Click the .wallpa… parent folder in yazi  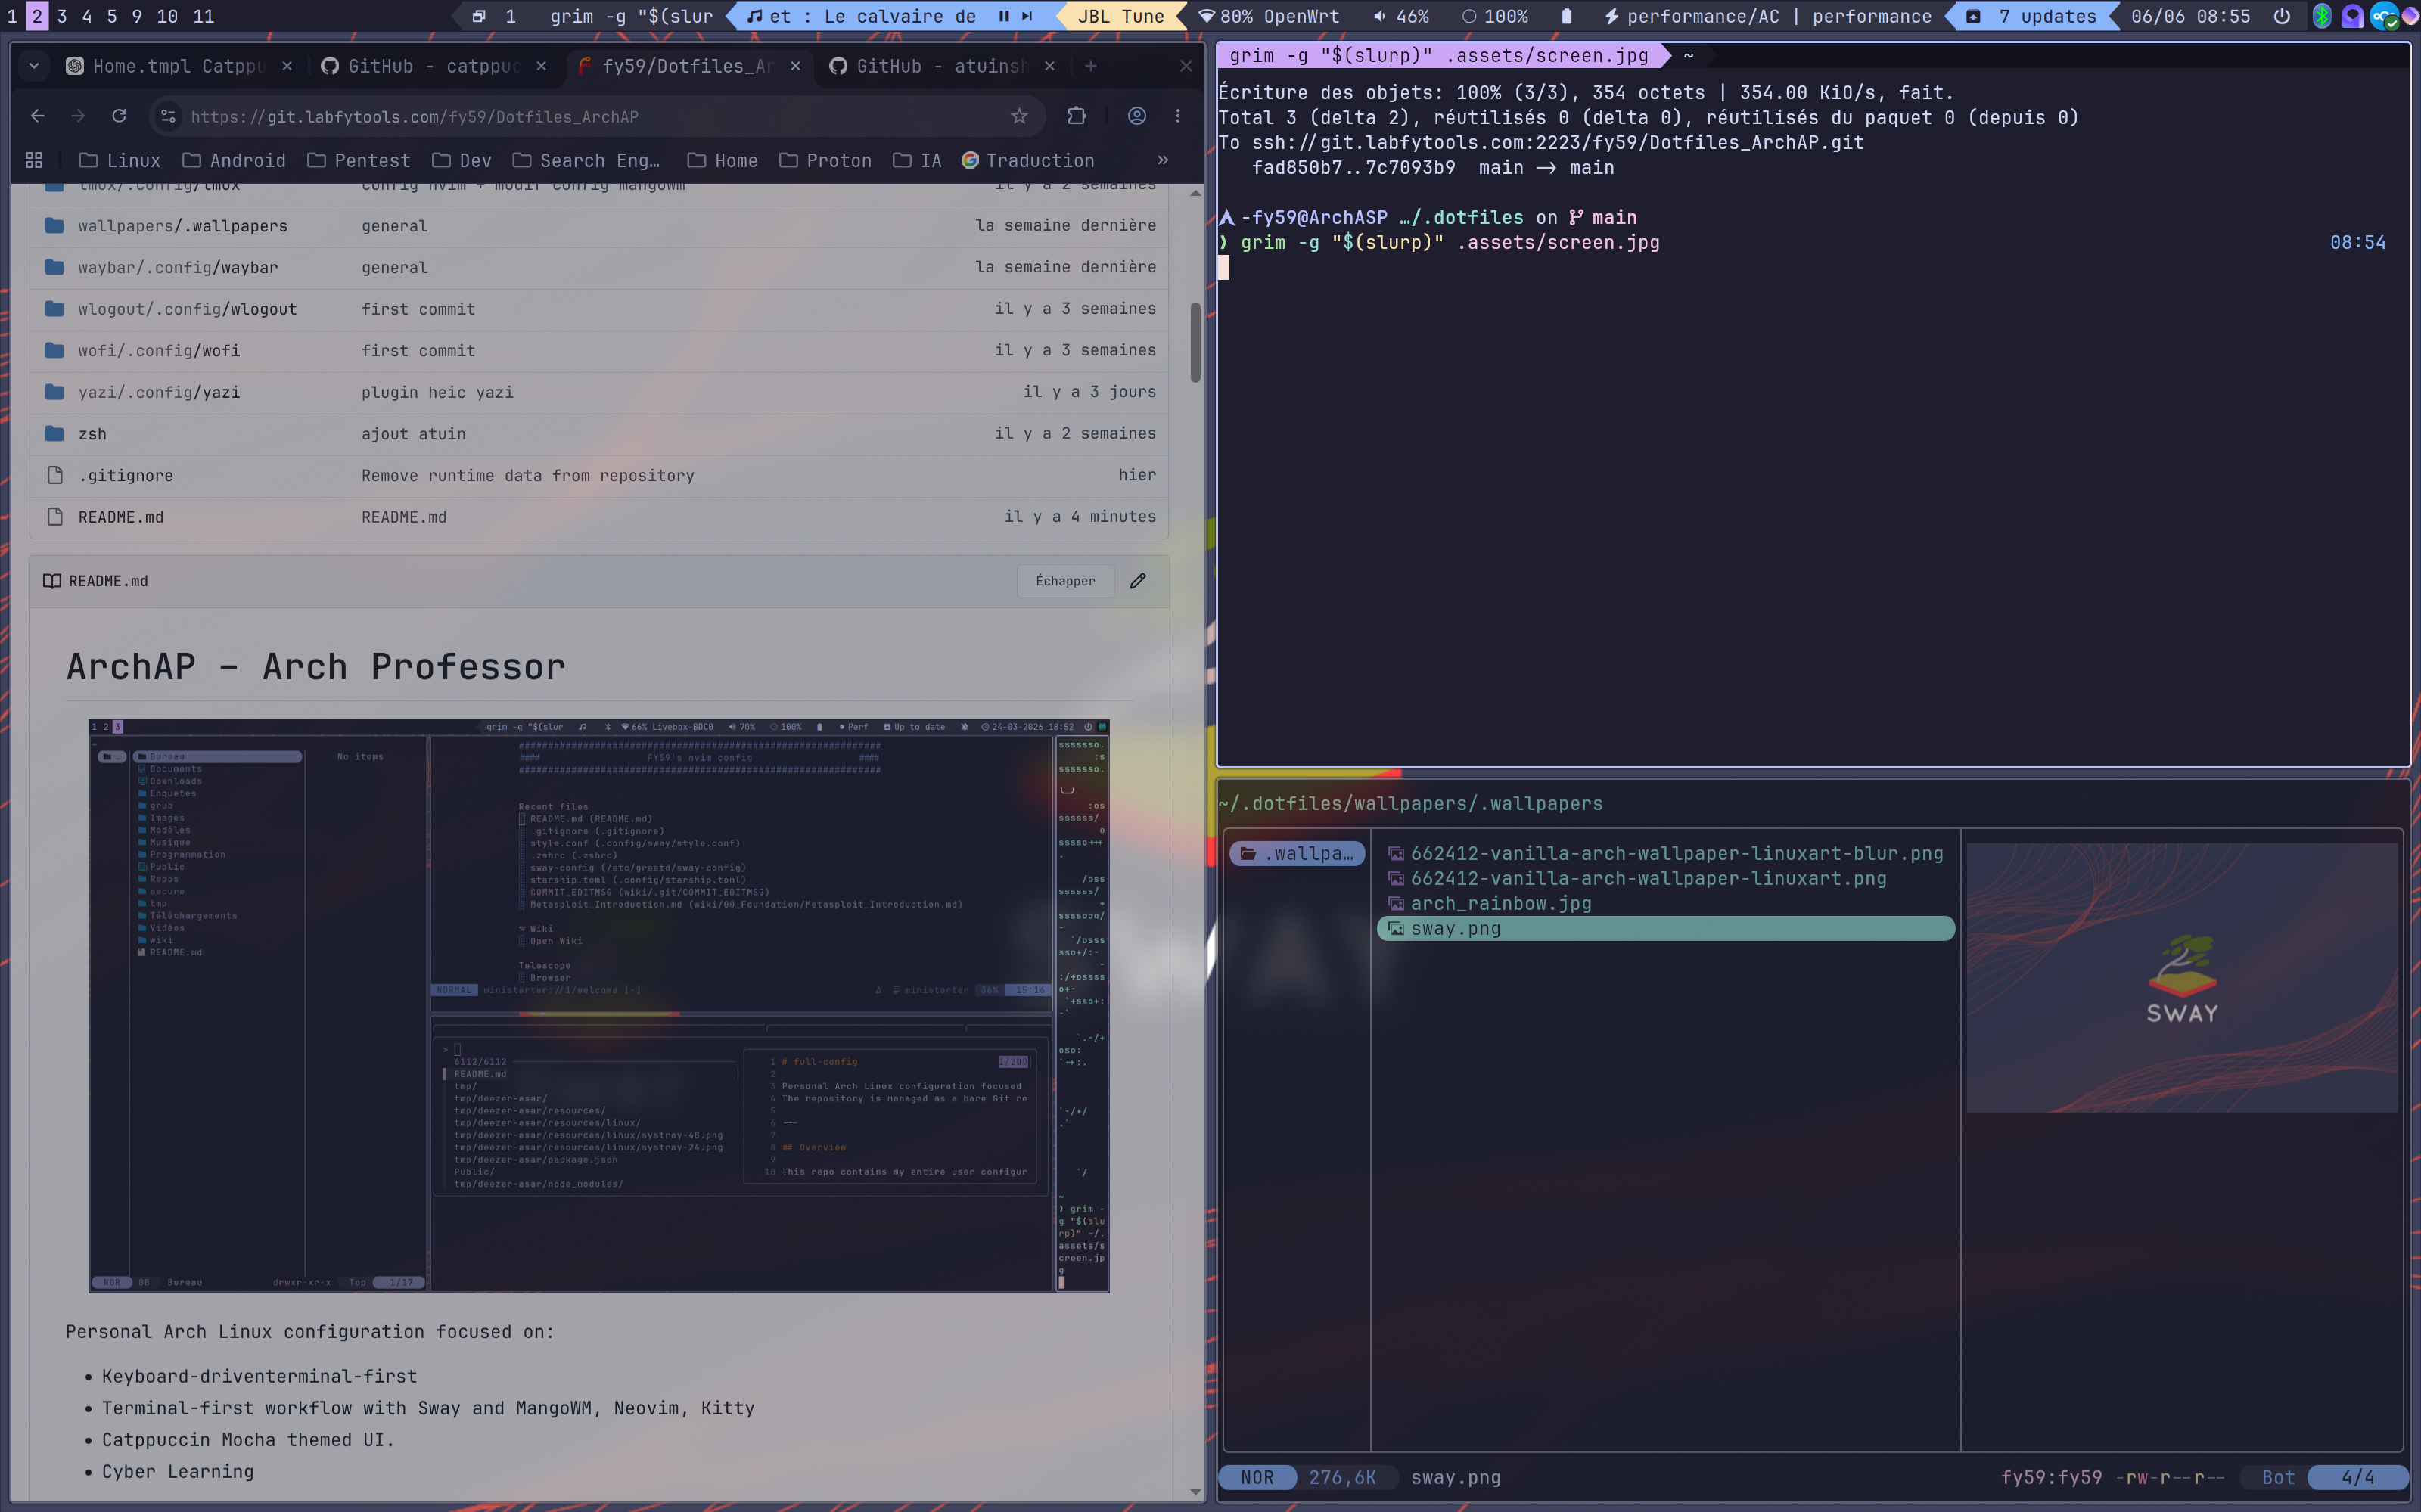coord(1297,853)
